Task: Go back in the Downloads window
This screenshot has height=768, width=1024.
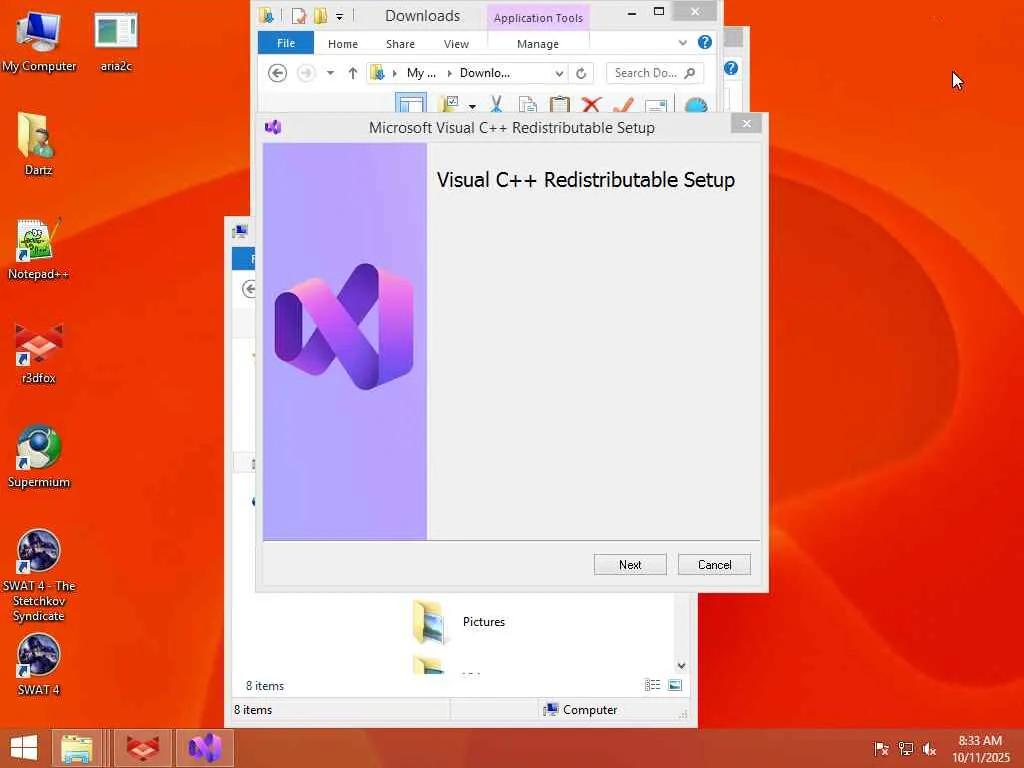Action: [278, 73]
